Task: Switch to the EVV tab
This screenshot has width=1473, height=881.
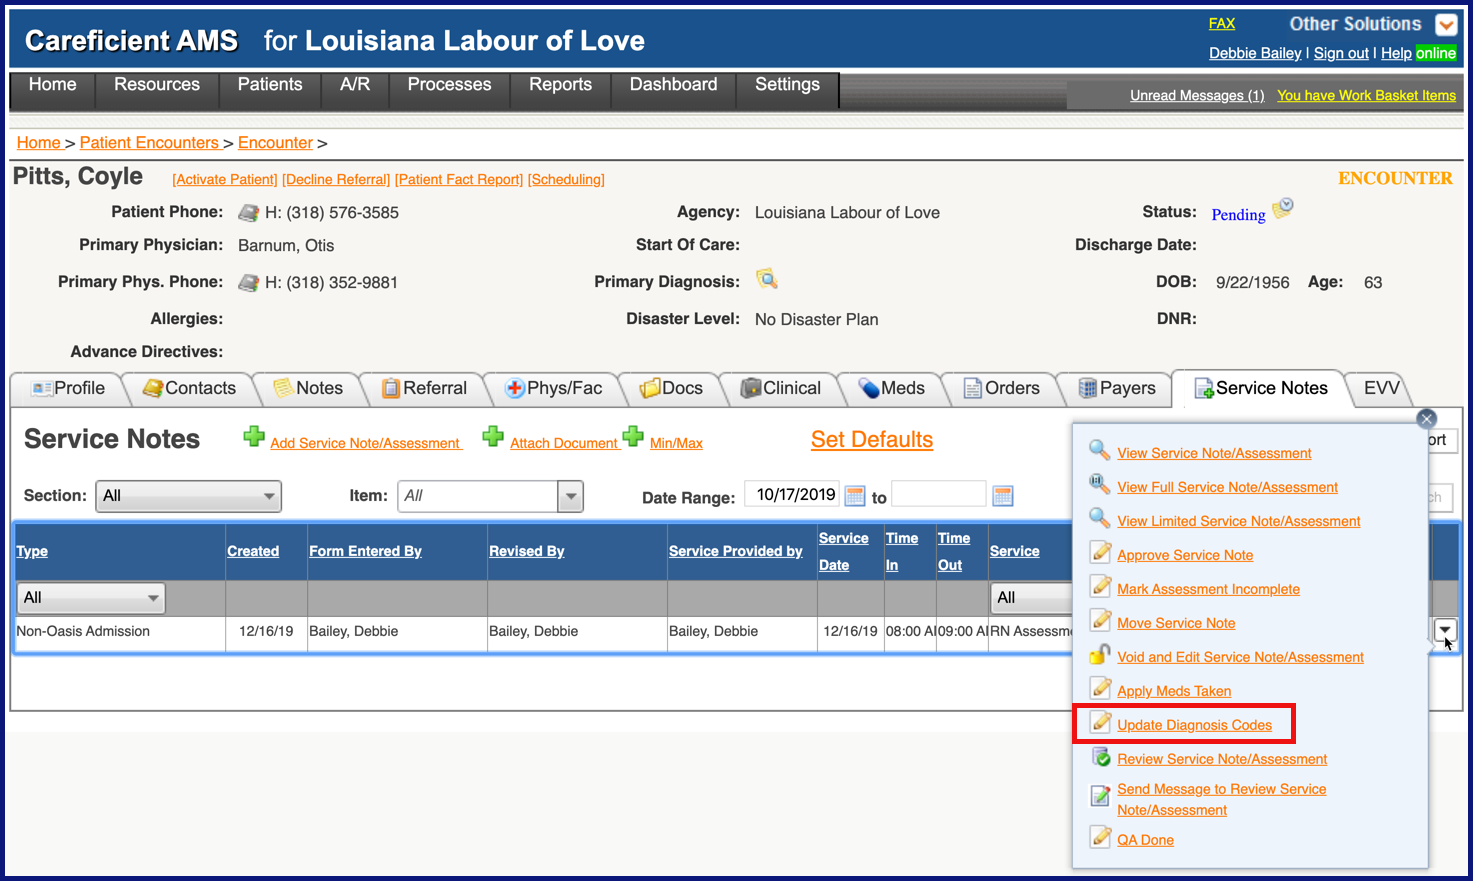Action: tap(1381, 388)
